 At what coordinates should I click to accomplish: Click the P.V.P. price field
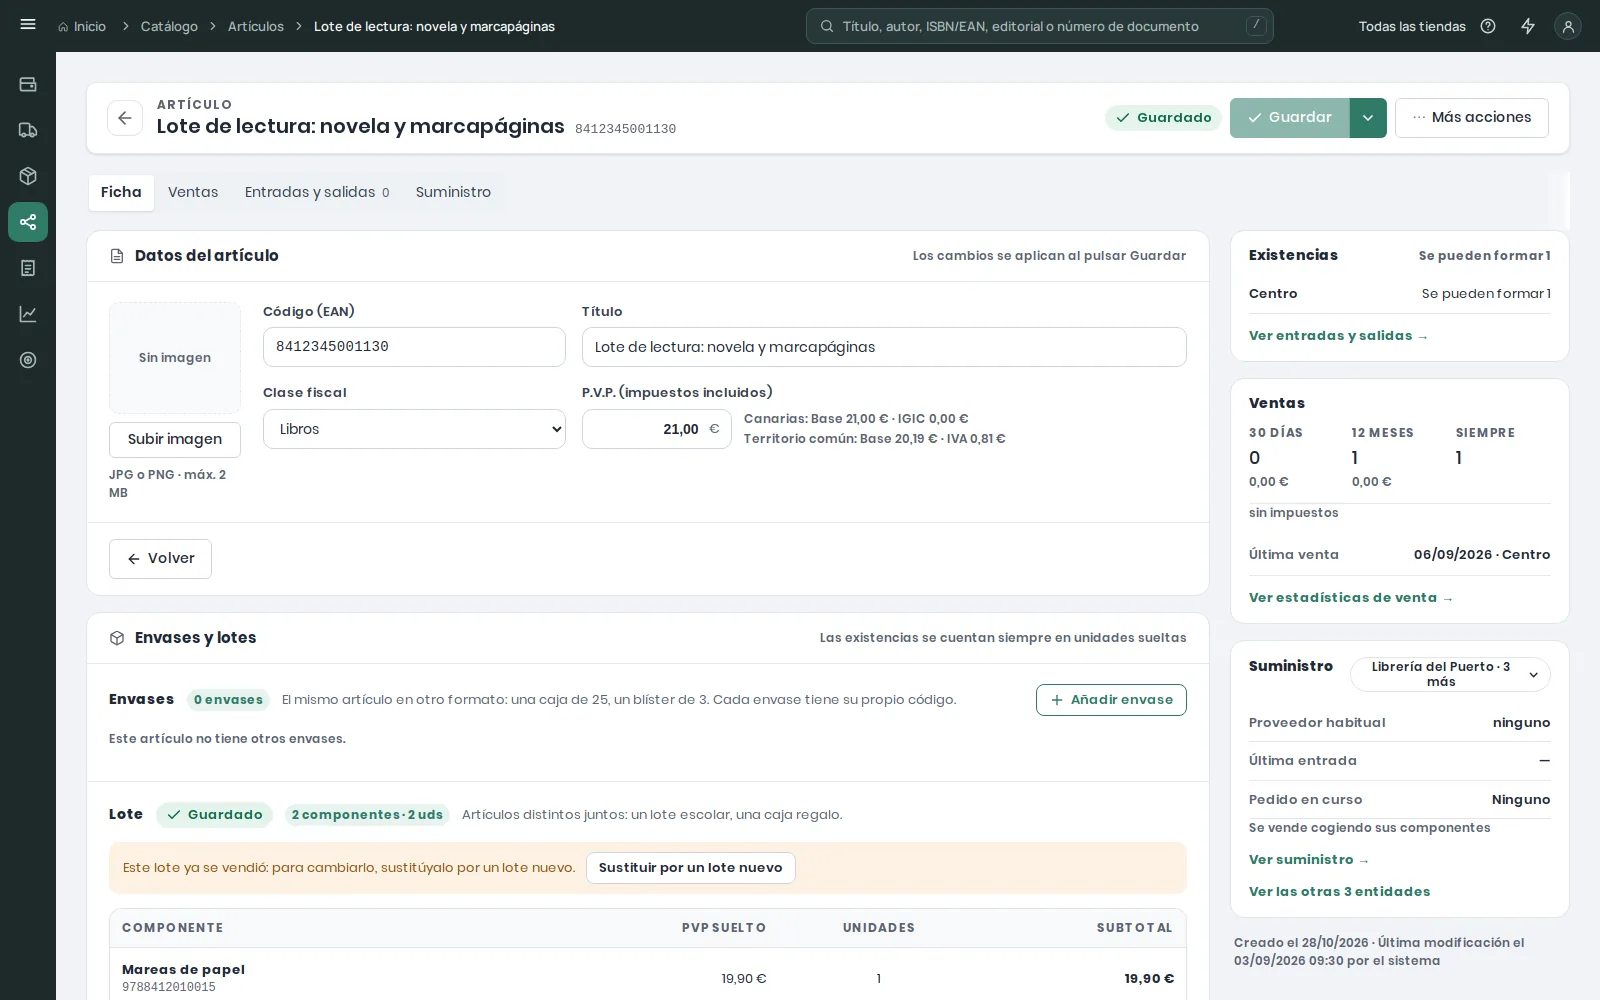click(x=657, y=429)
